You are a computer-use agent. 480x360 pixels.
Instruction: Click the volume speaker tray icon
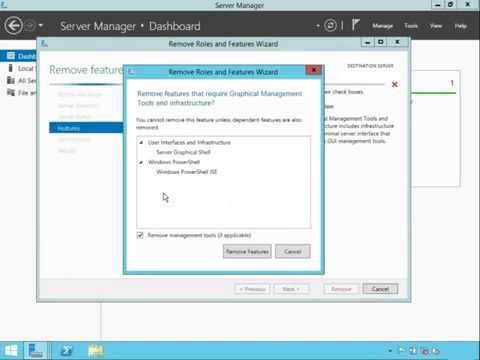pos(436,351)
